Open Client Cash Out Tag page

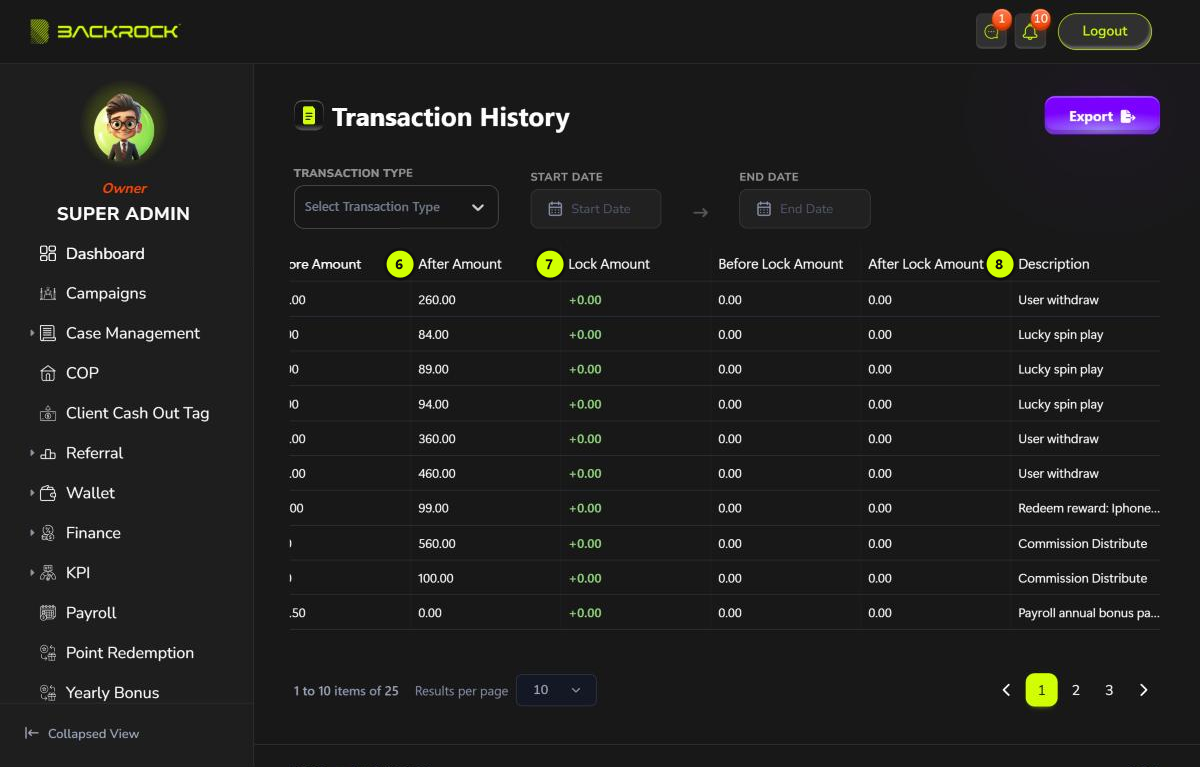click(138, 413)
